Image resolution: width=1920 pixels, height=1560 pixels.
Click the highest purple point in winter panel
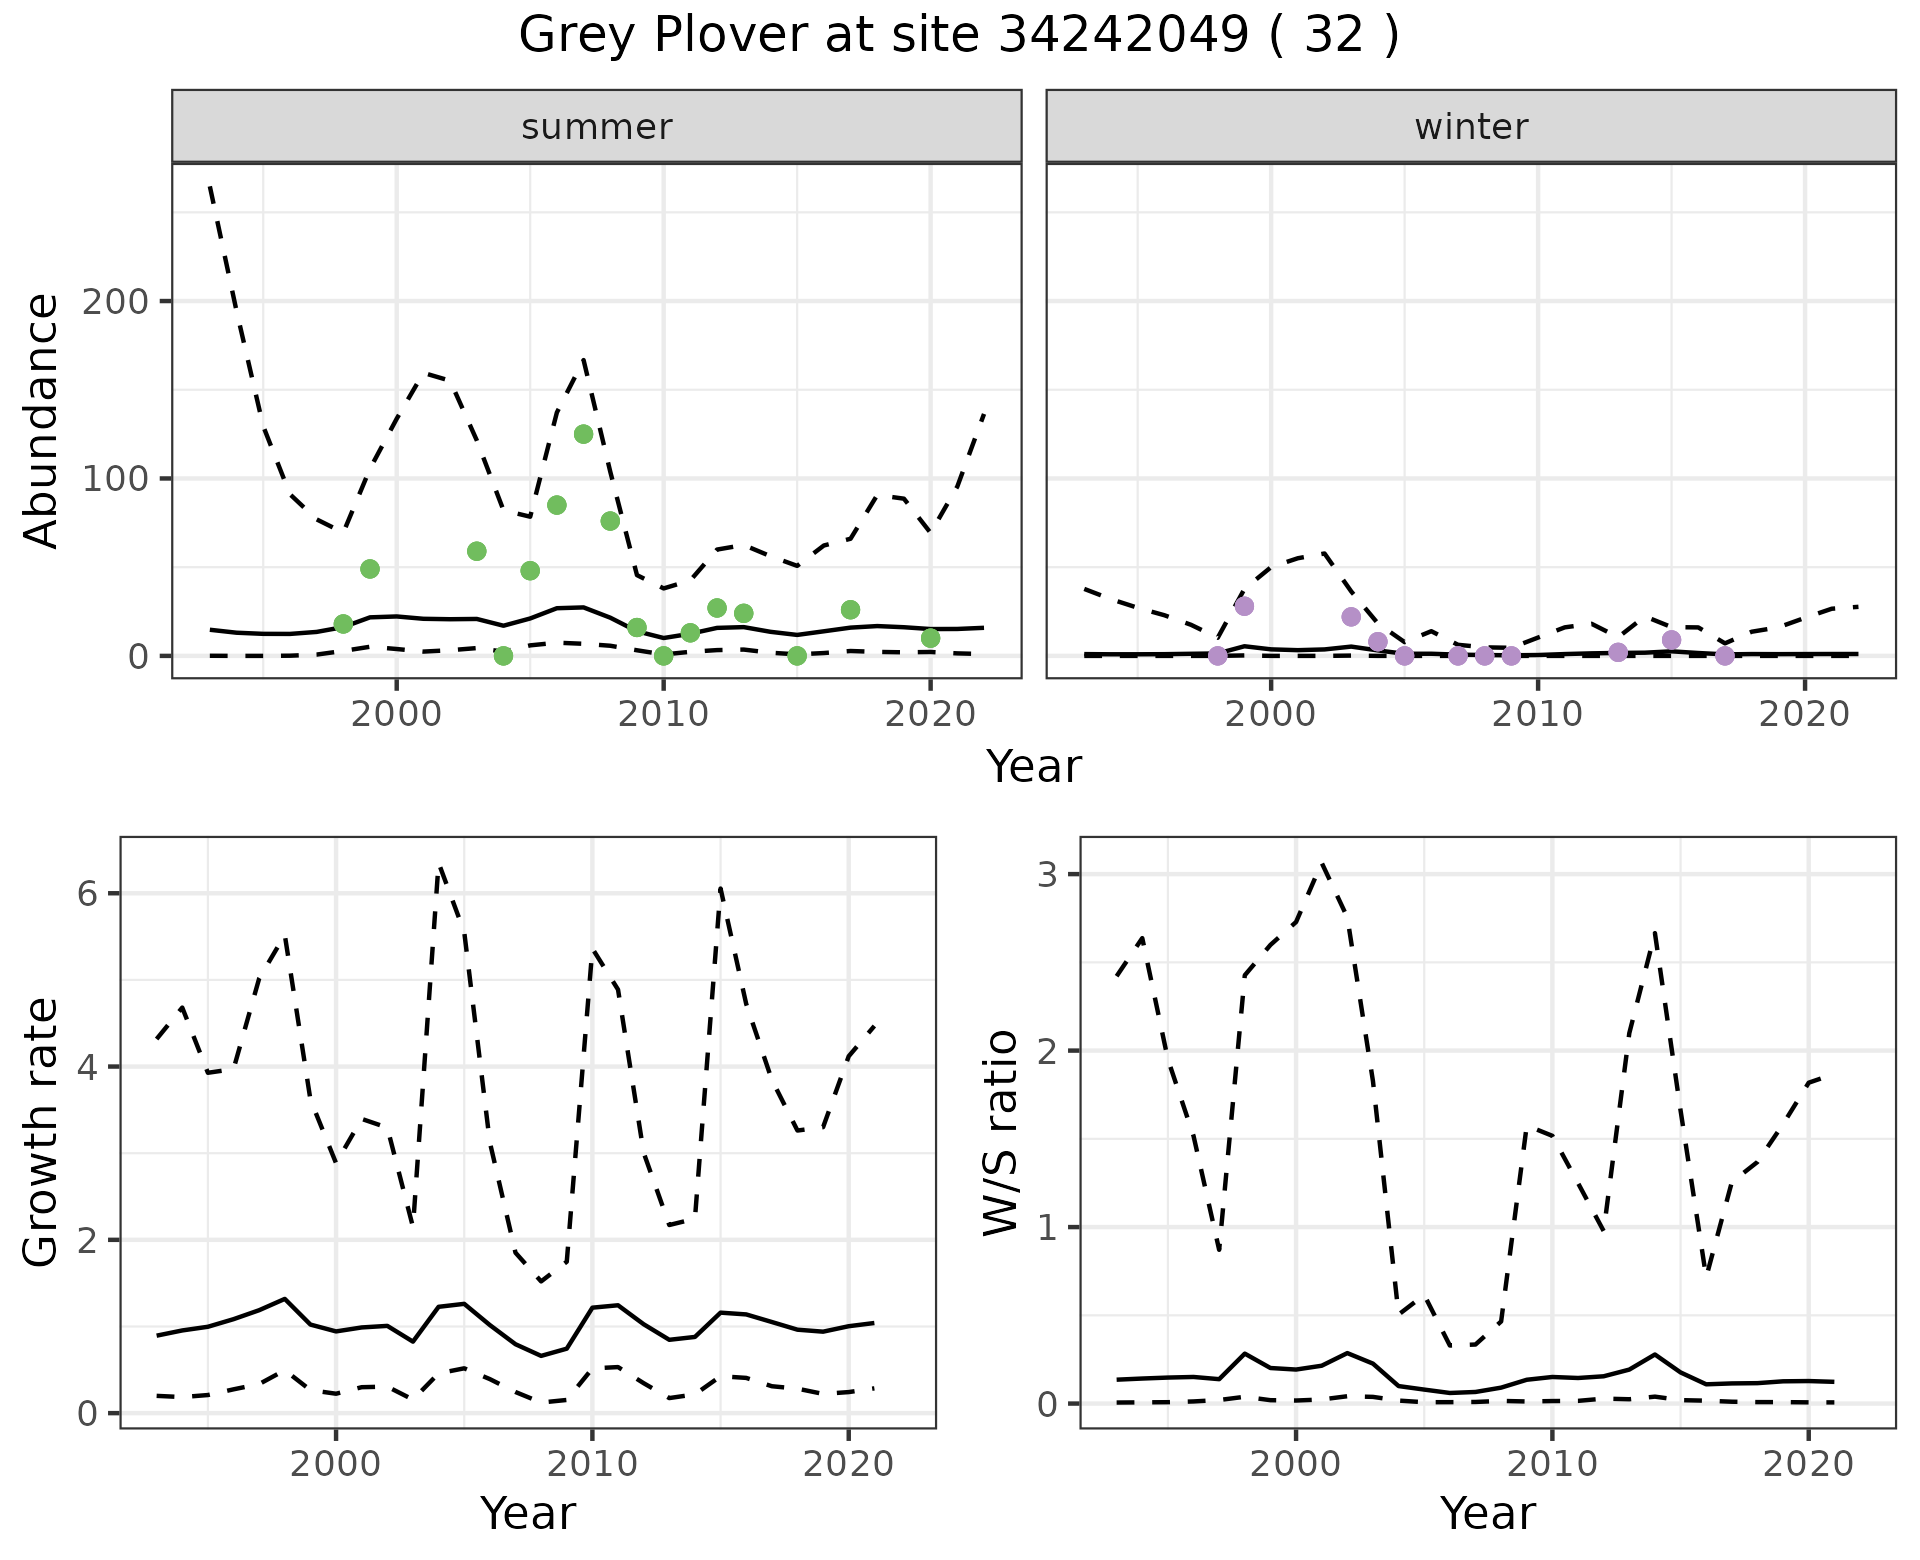1244,606
